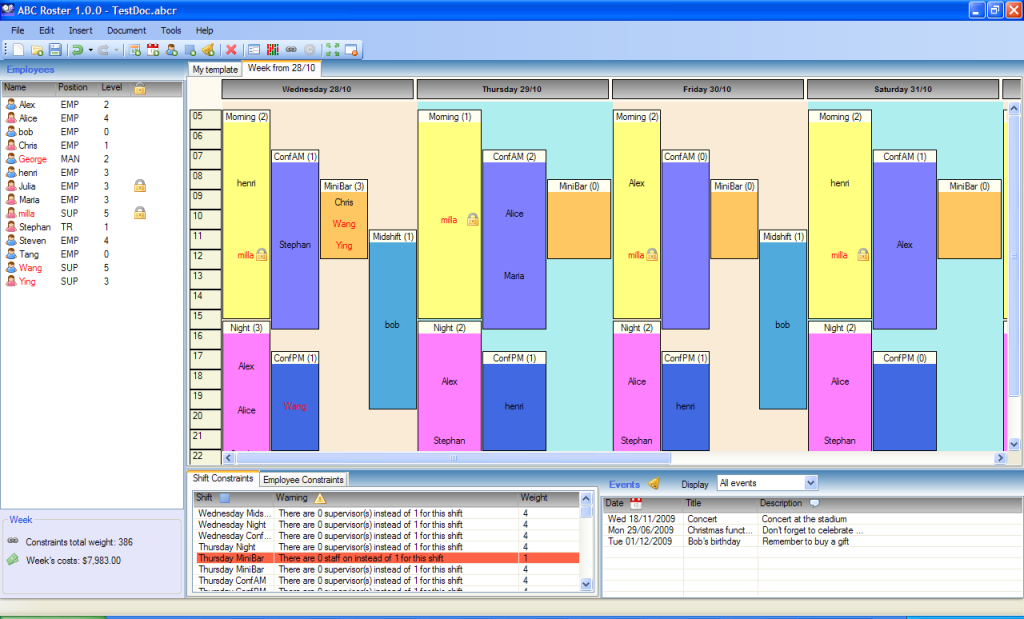1024x619 pixels.
Task: Click the add event bell icon
Action: click(208, 49)
